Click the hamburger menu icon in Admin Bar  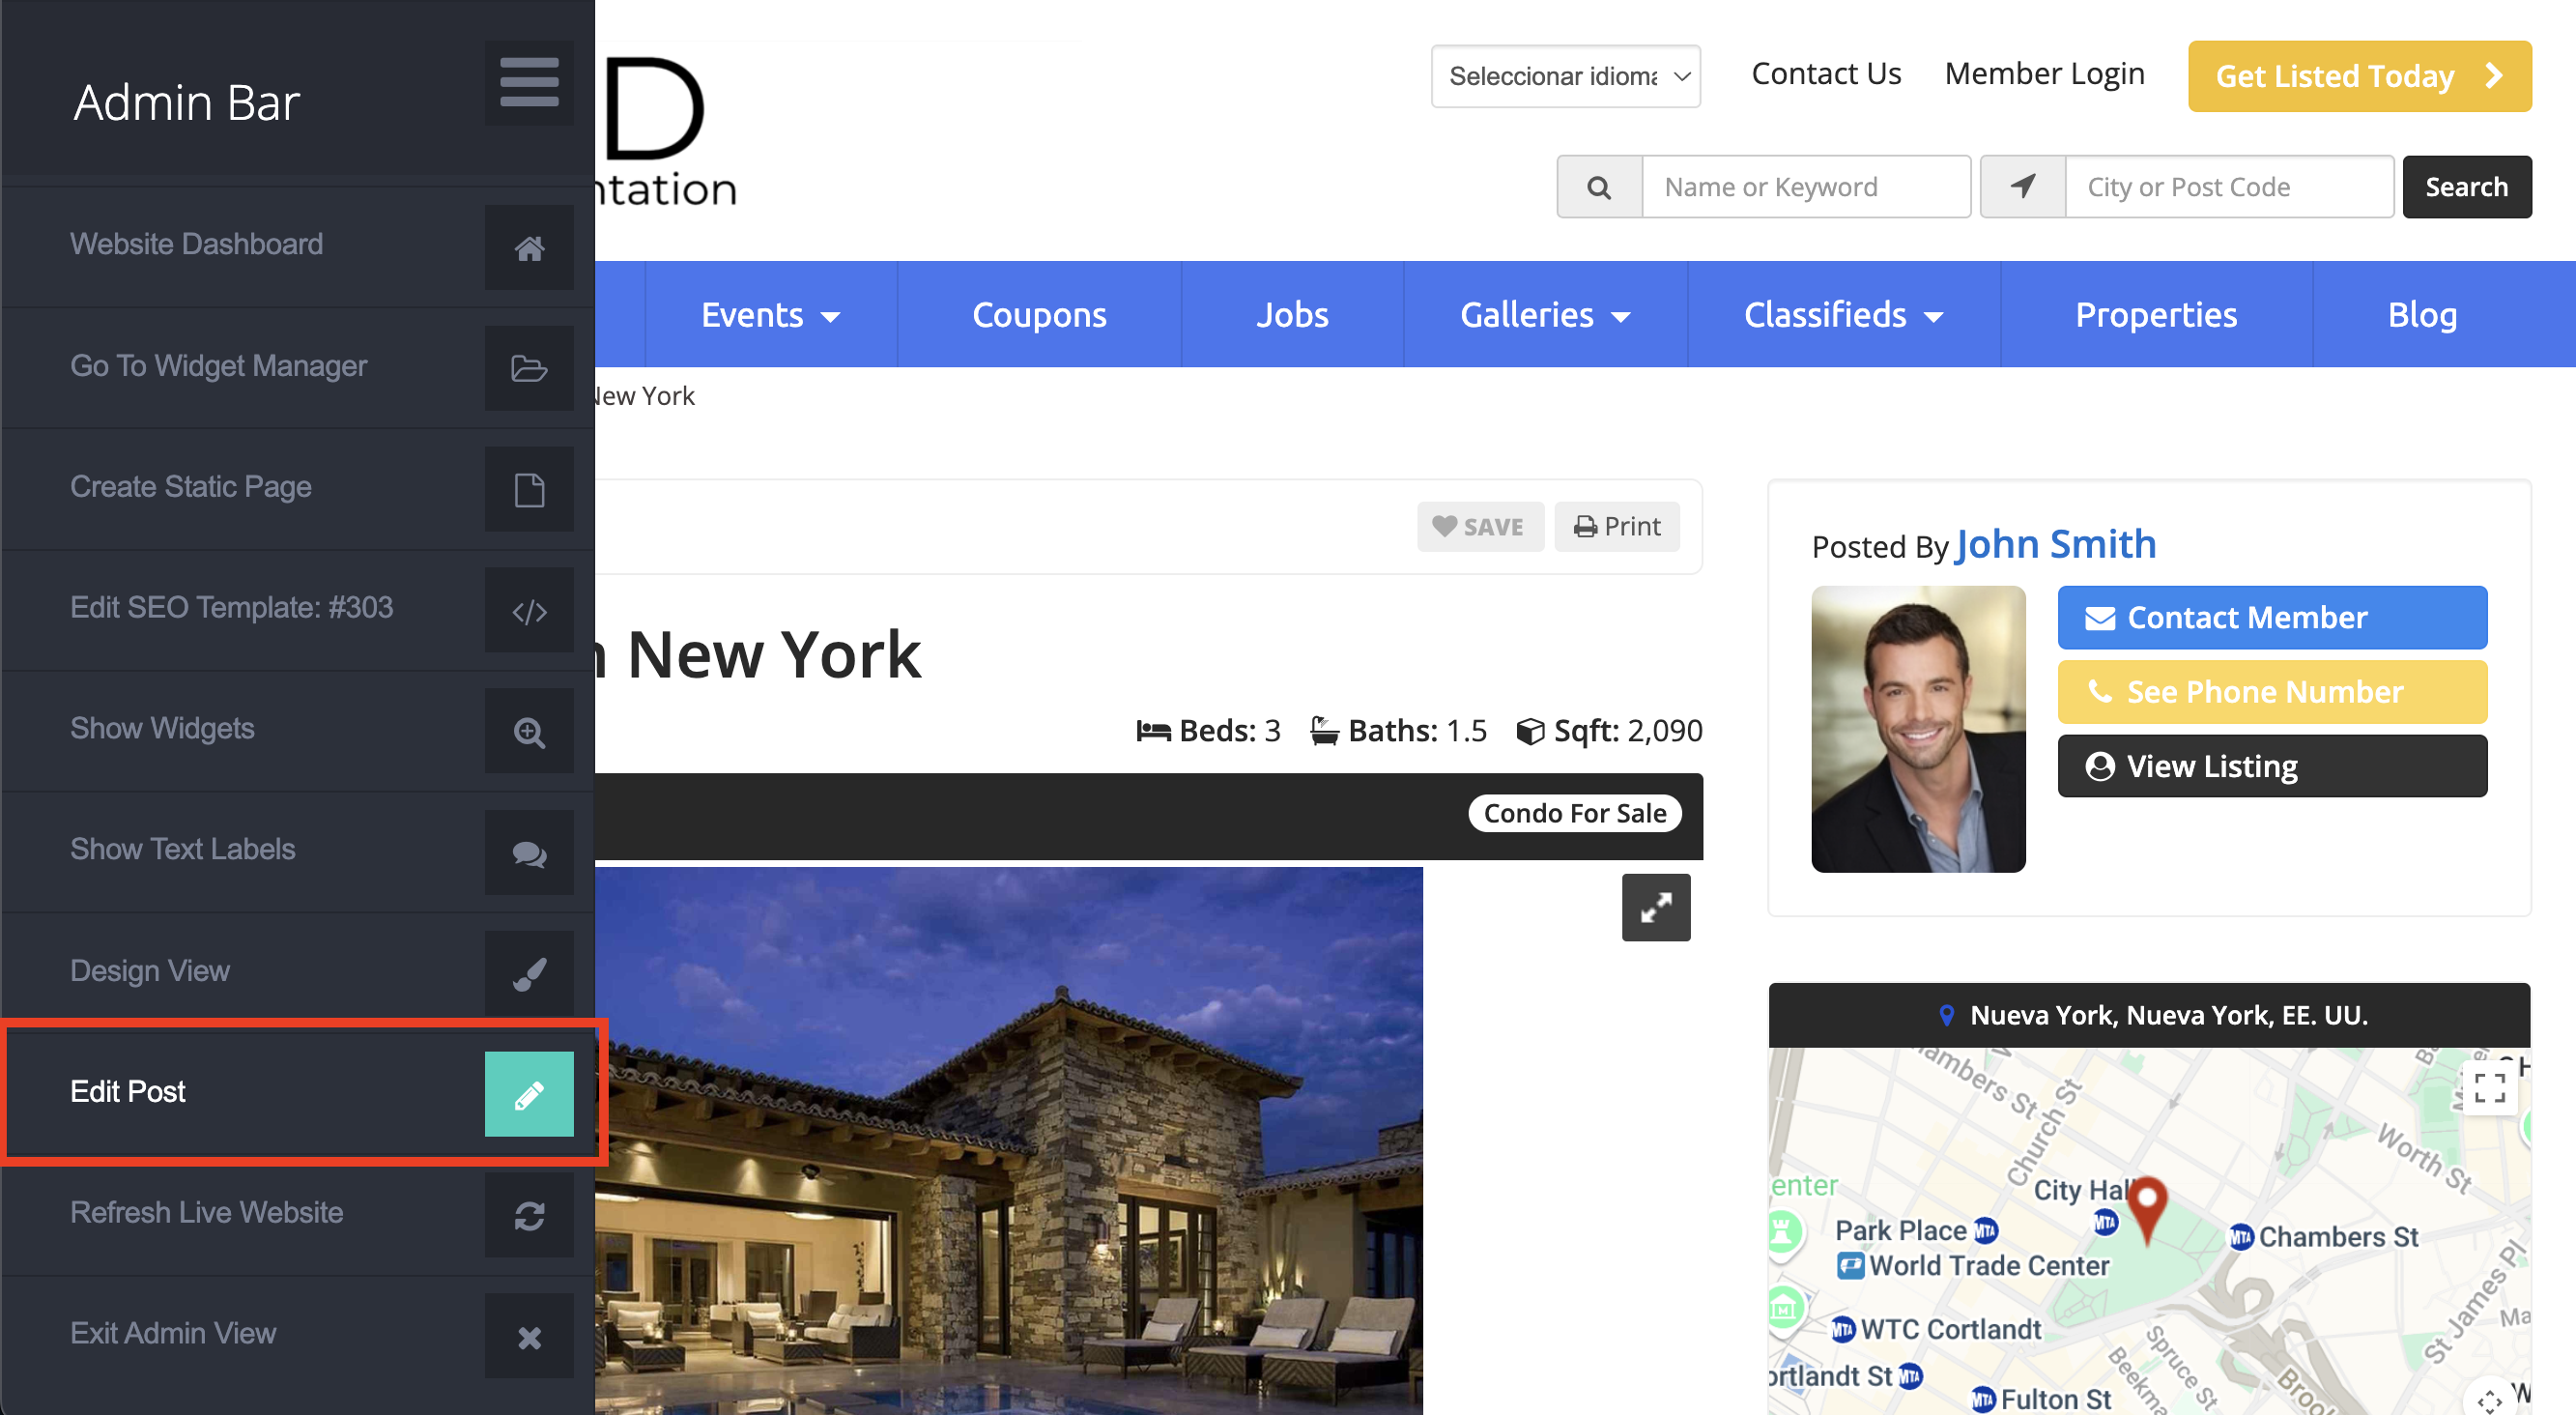tap(529, 82)
